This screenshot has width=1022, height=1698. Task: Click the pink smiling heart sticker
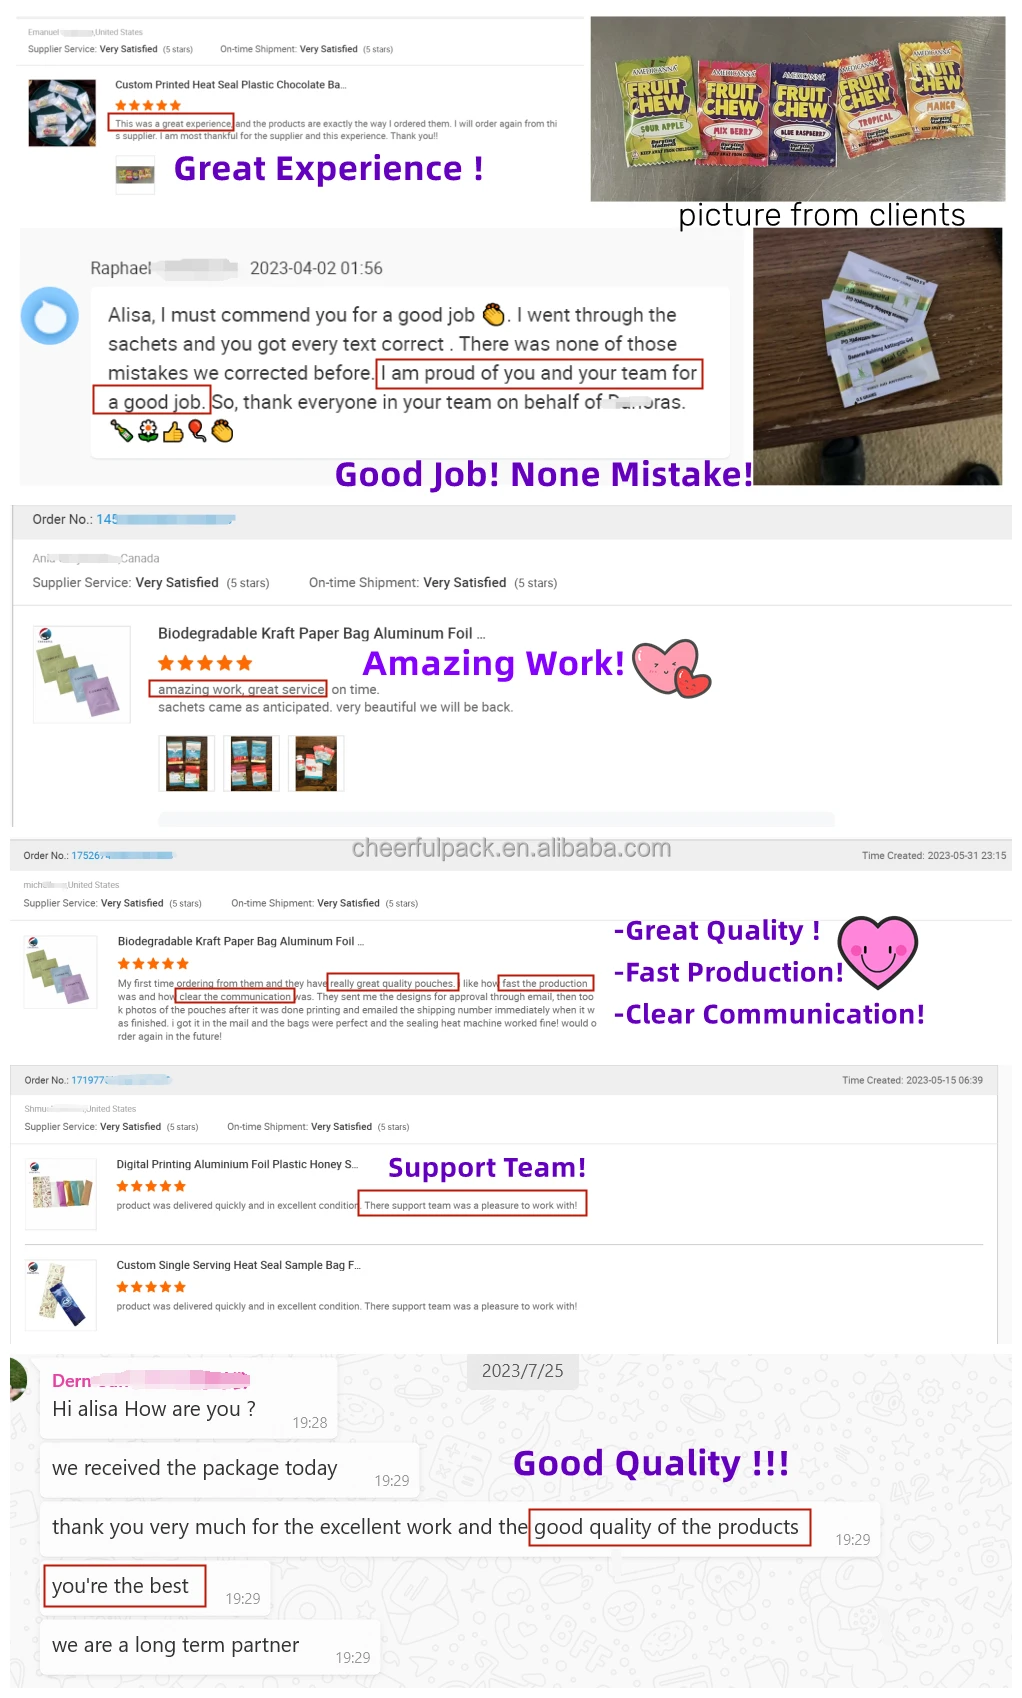point(877,950)
